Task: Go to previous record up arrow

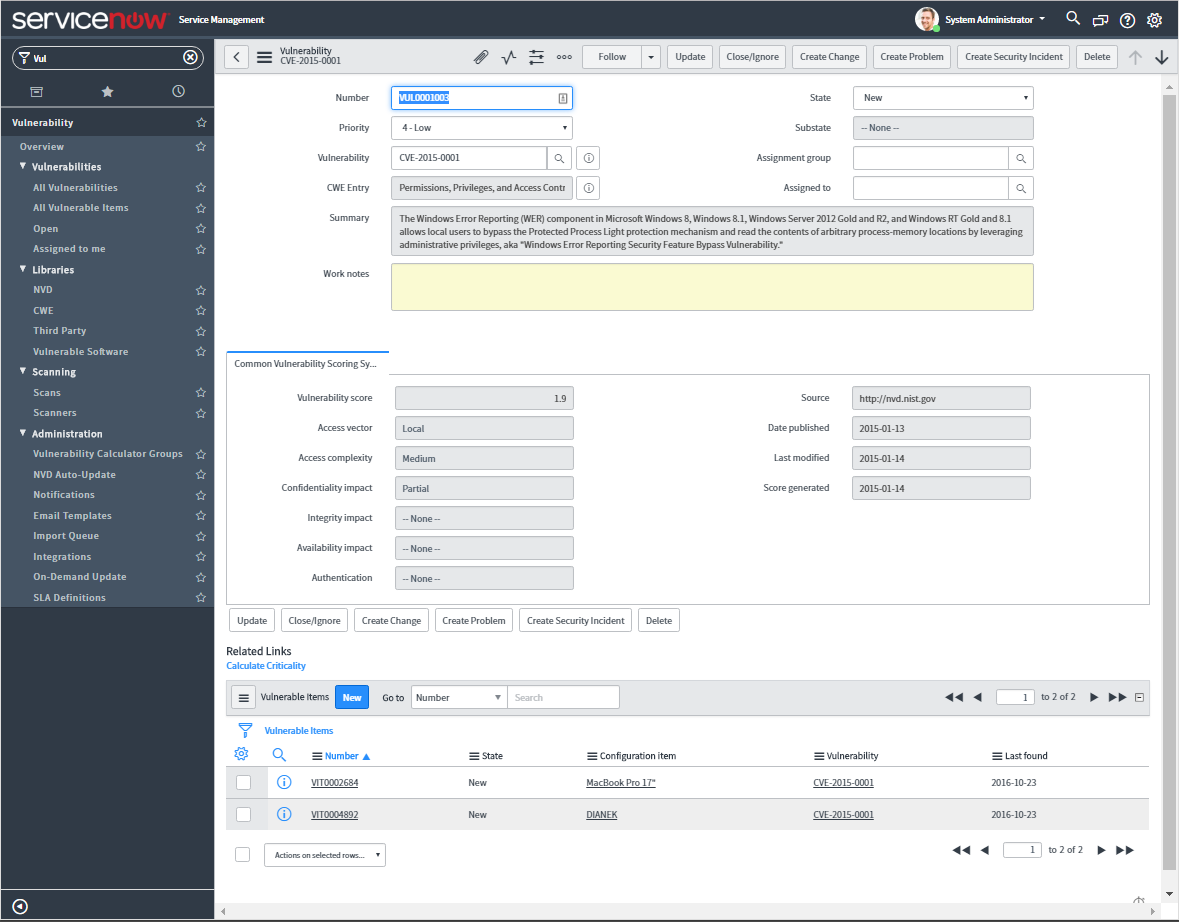Action: pyautogui.click(x=1135, y=57)
